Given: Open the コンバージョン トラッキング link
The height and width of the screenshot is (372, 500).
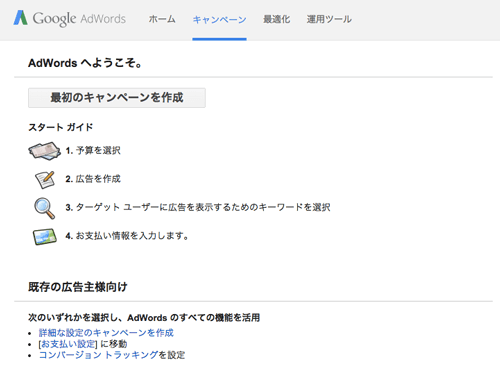Looking at the screenshot, I should tap(98, 355).
